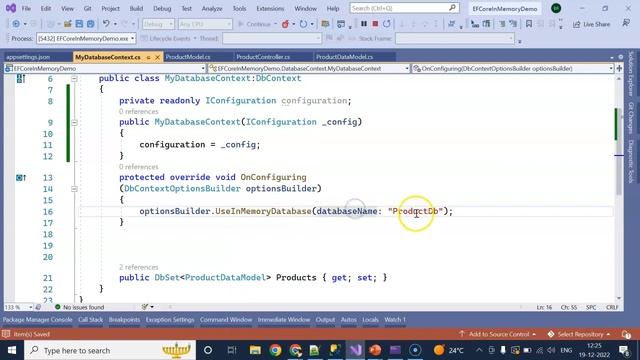640x360 pixels.
Task: Open the Debug menu
Action: pyautogui.click(x=162, y=8)
